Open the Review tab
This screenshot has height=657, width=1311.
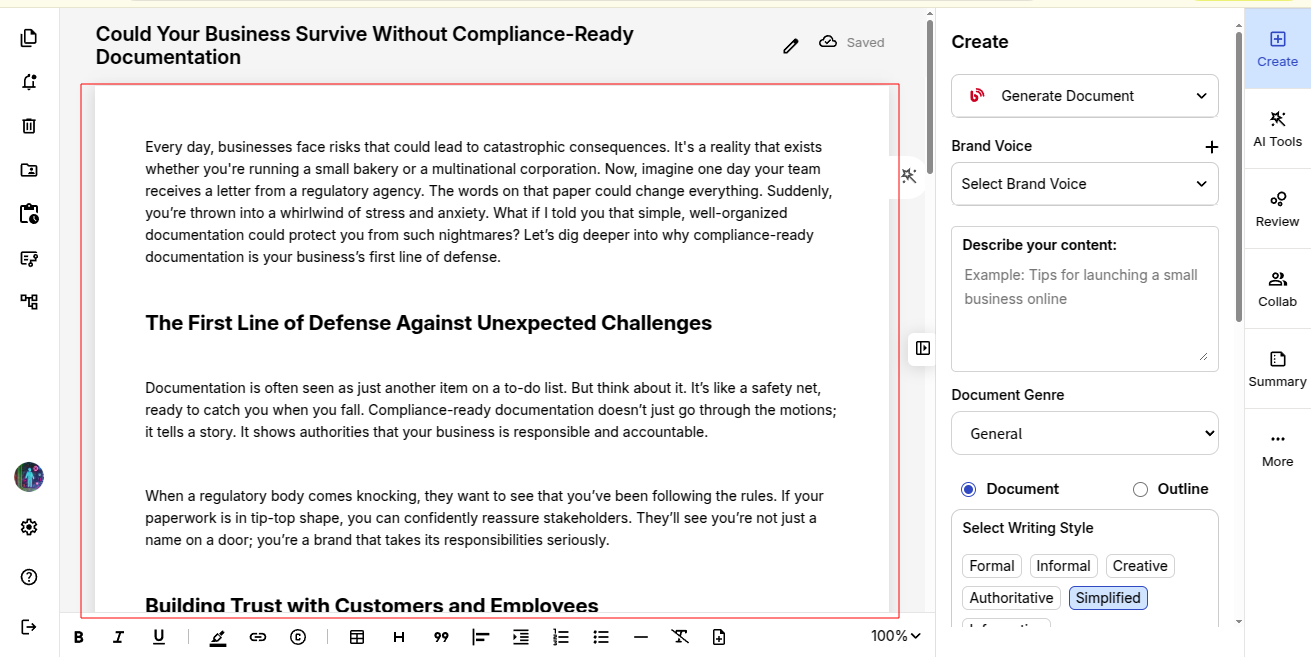(x=1277, y=209)
